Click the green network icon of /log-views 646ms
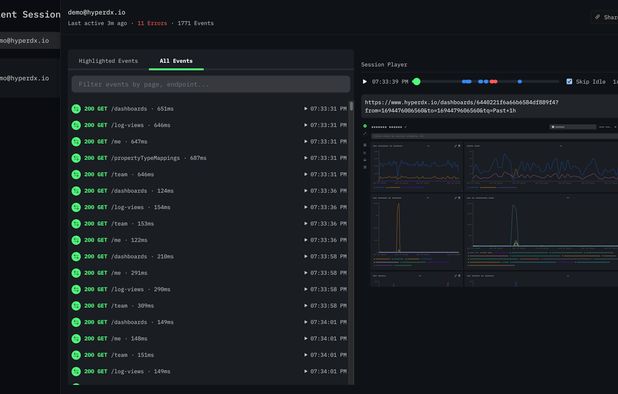Image resolution: width=618 pixels, height=394 pixels. click(76, 125)
